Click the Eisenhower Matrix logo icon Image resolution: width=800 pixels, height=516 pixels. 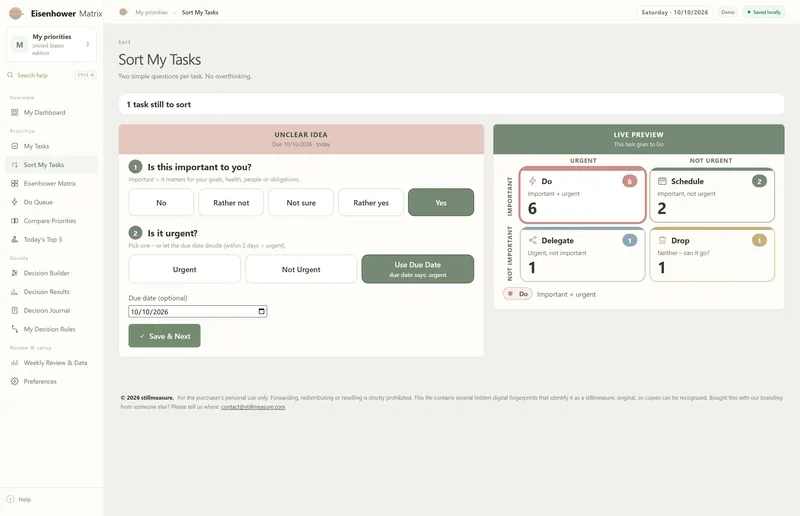tap(16, 13)
